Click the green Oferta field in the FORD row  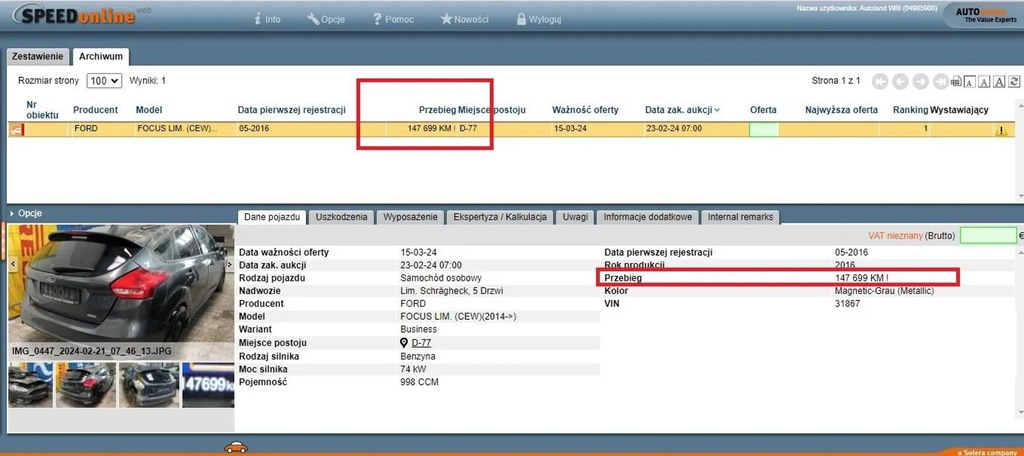tap(763, 129)
